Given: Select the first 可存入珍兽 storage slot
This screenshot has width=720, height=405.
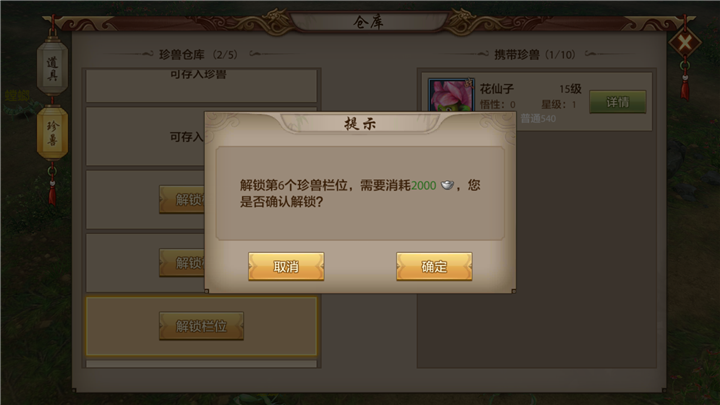Looking at the screenshot, I should click(201, 86).
